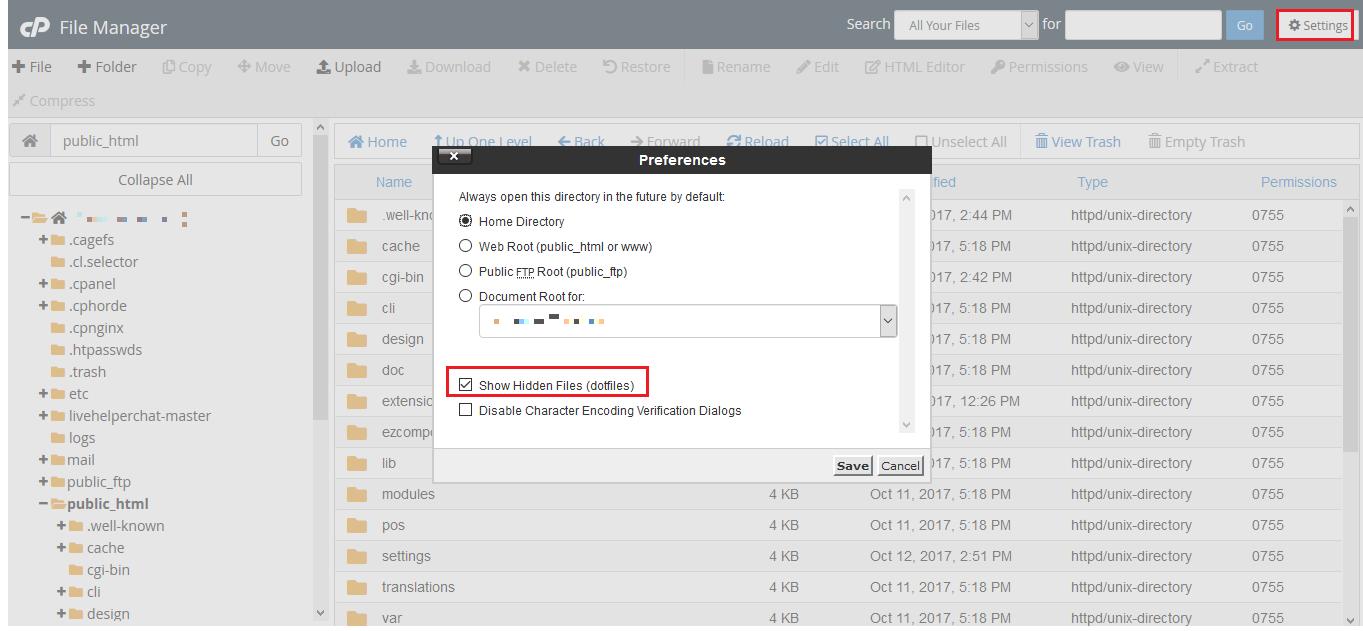The width and height of the screenshot is (1363, 631).
Task: Click the search text field
Action: click(x=1143, y=25)
